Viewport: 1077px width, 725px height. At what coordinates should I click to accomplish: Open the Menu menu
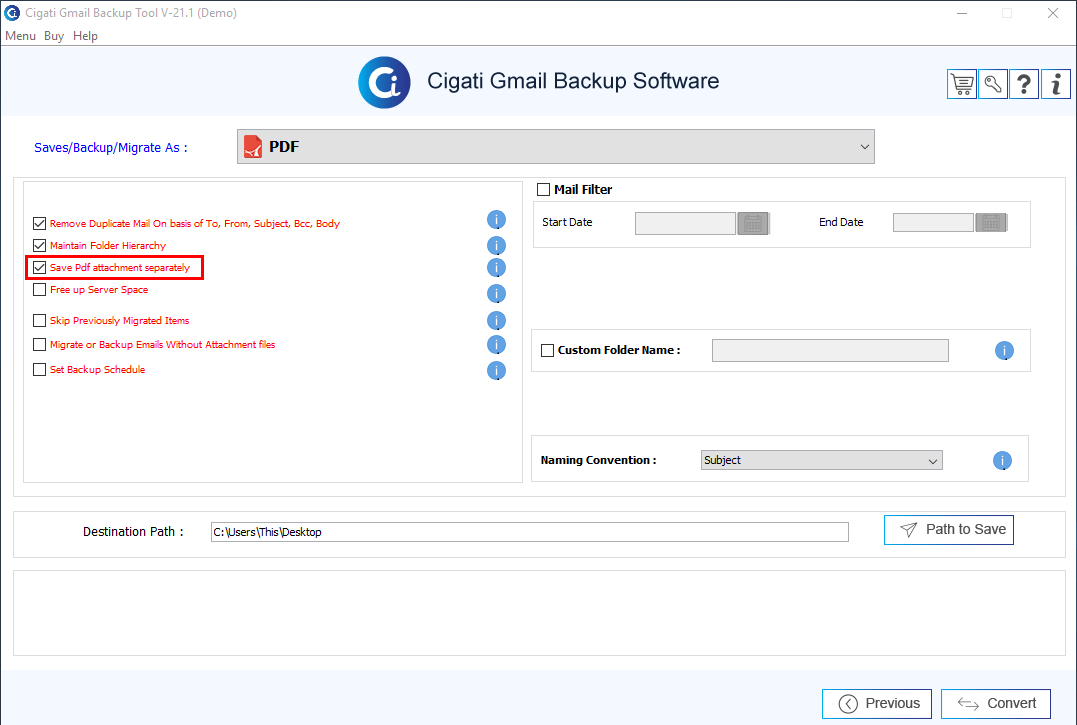pos(20,36)
